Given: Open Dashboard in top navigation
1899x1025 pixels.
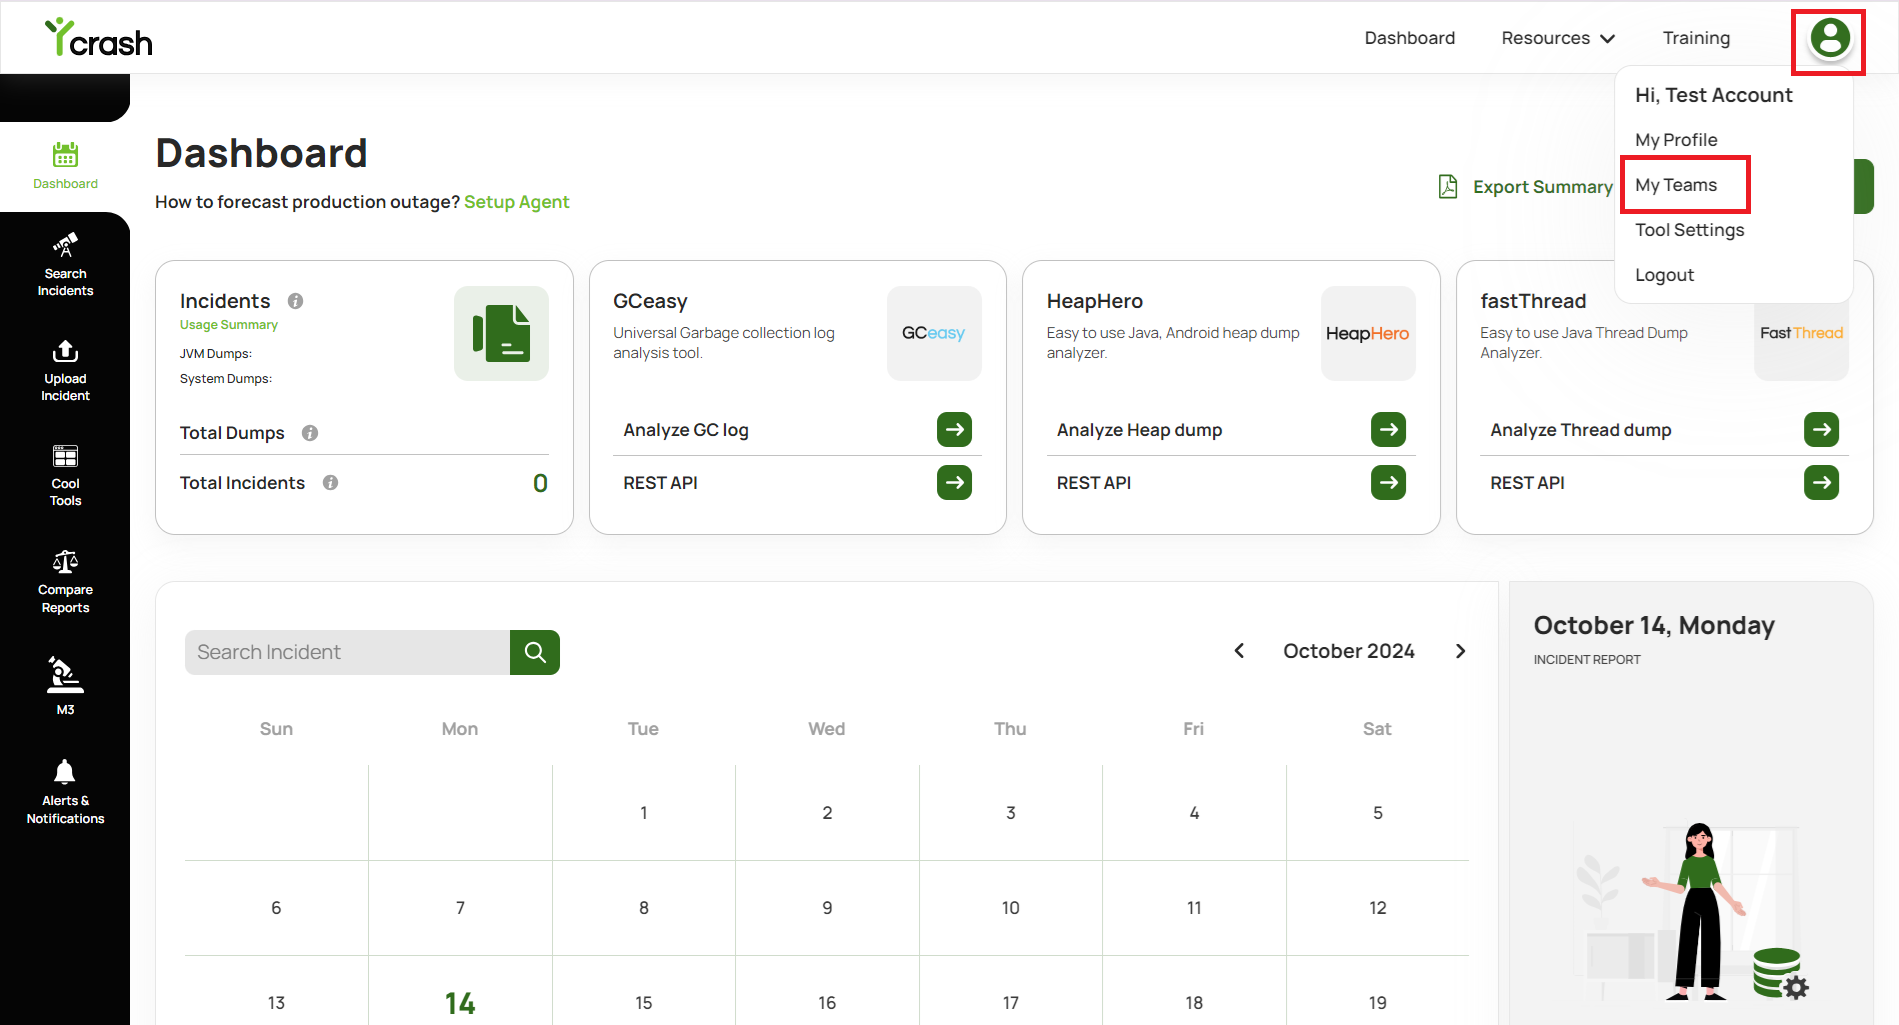Looking at the screenshot, I should (x=1410, y=38).
